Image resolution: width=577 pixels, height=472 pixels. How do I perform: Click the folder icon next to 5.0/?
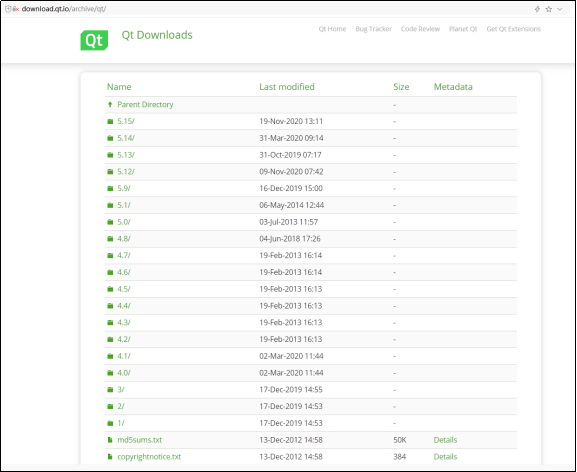click(110, 222)
